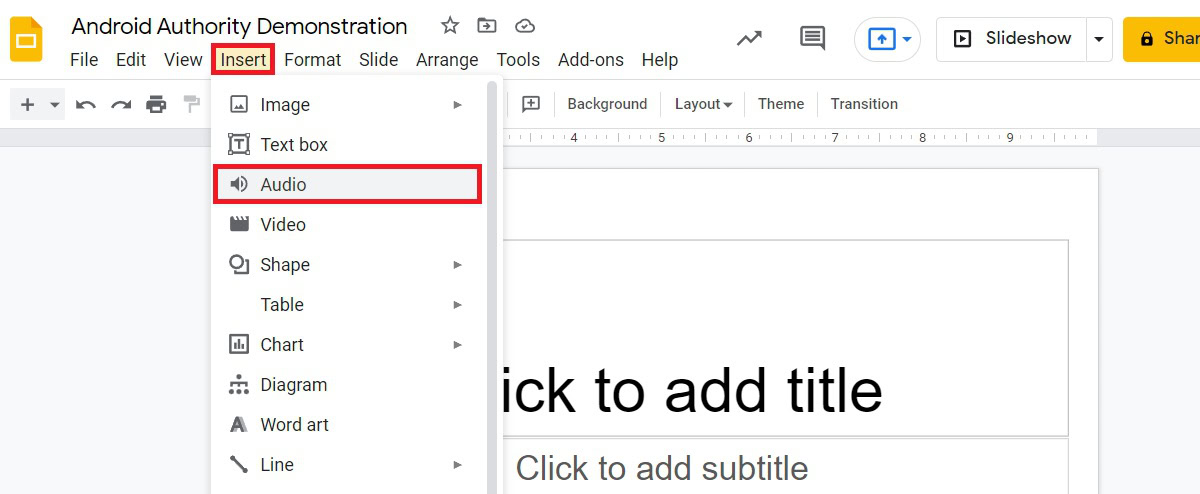
Task: Open the activity dashboard trend icon
Action: [749, 39]
